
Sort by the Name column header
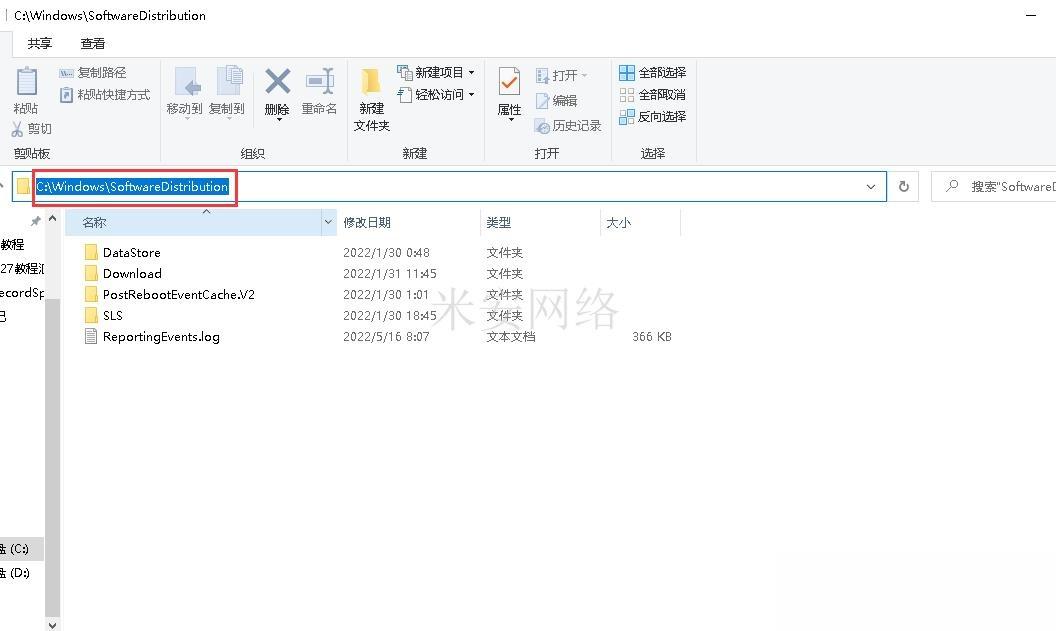coord(194,222)
